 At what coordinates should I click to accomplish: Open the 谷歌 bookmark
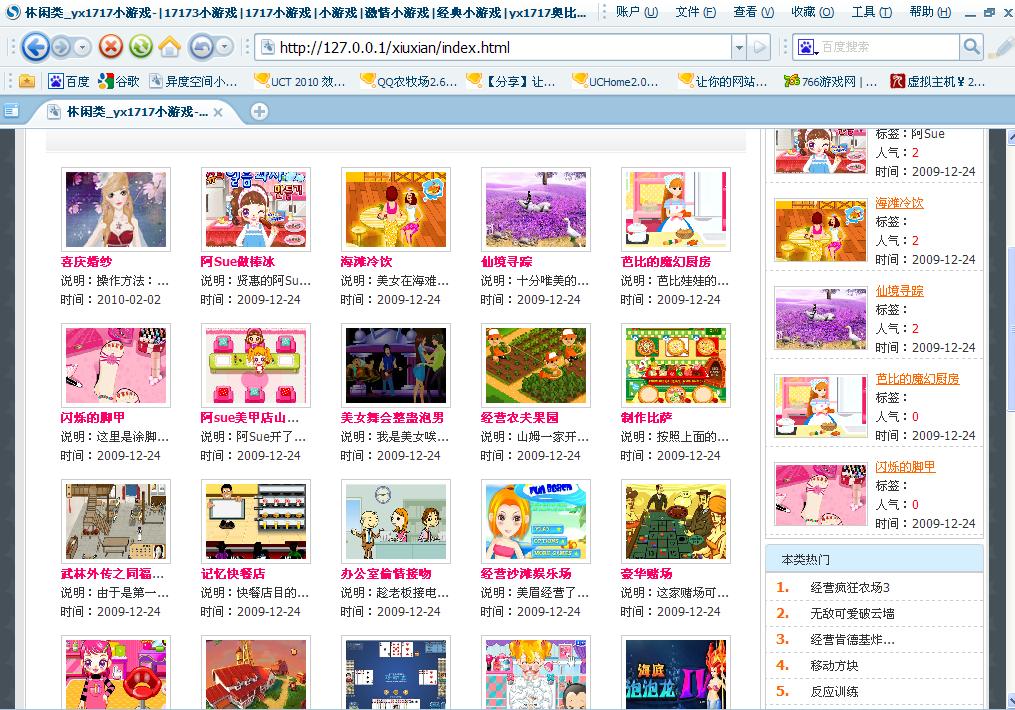tap(118, 81)
